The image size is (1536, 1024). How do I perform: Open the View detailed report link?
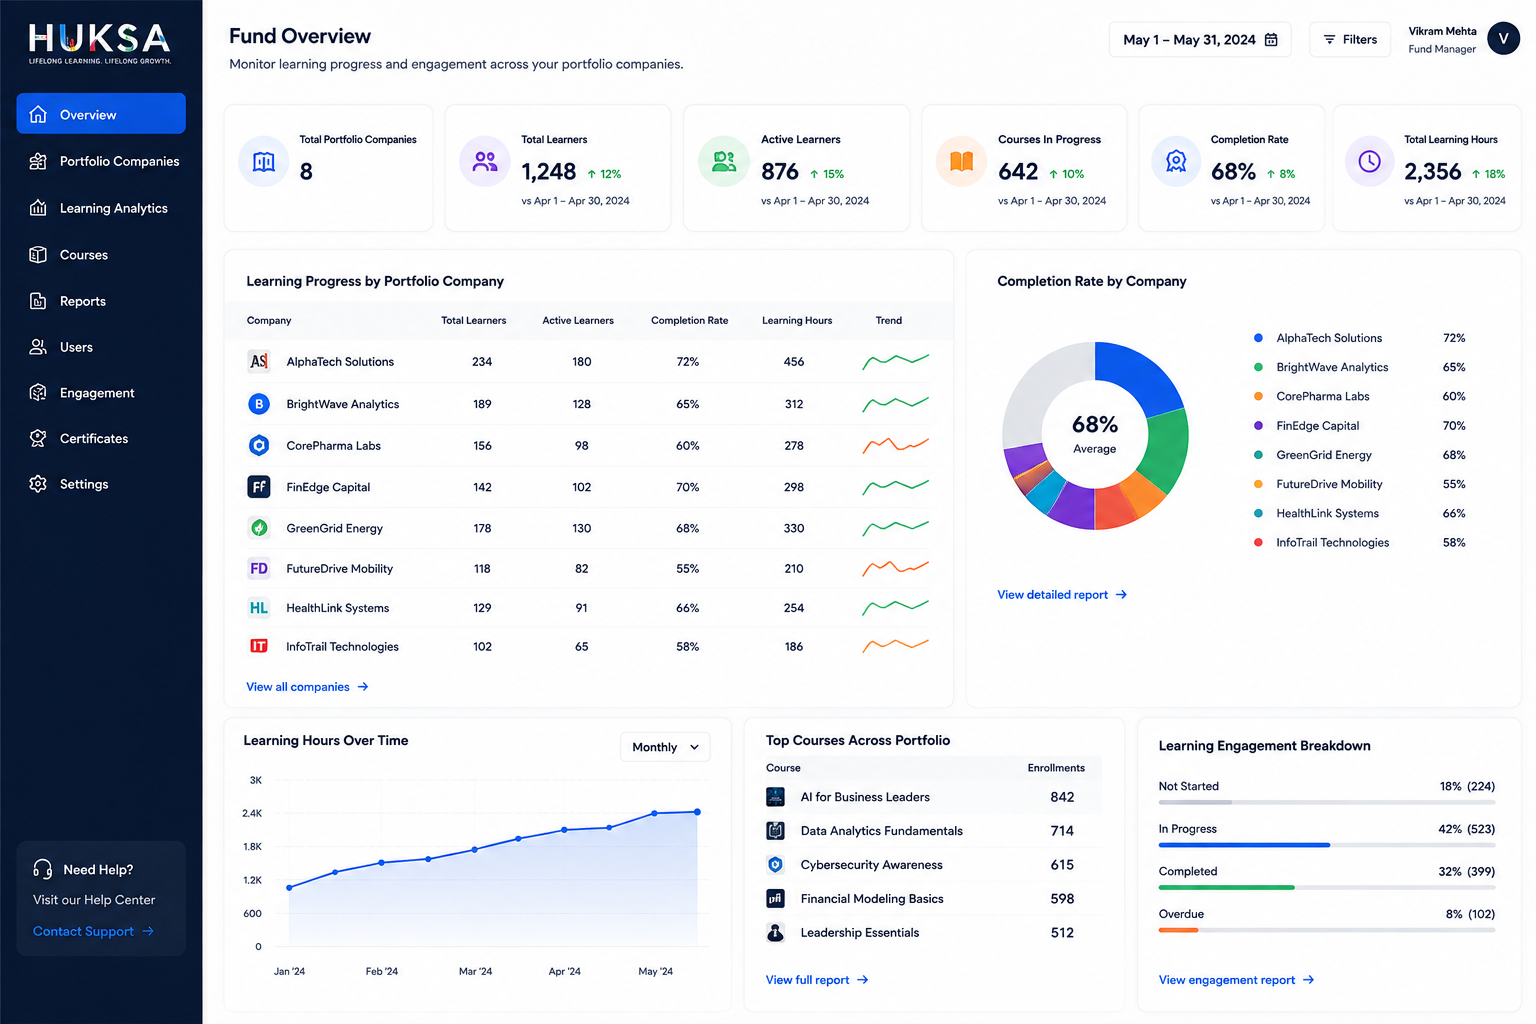point(1062,595)
